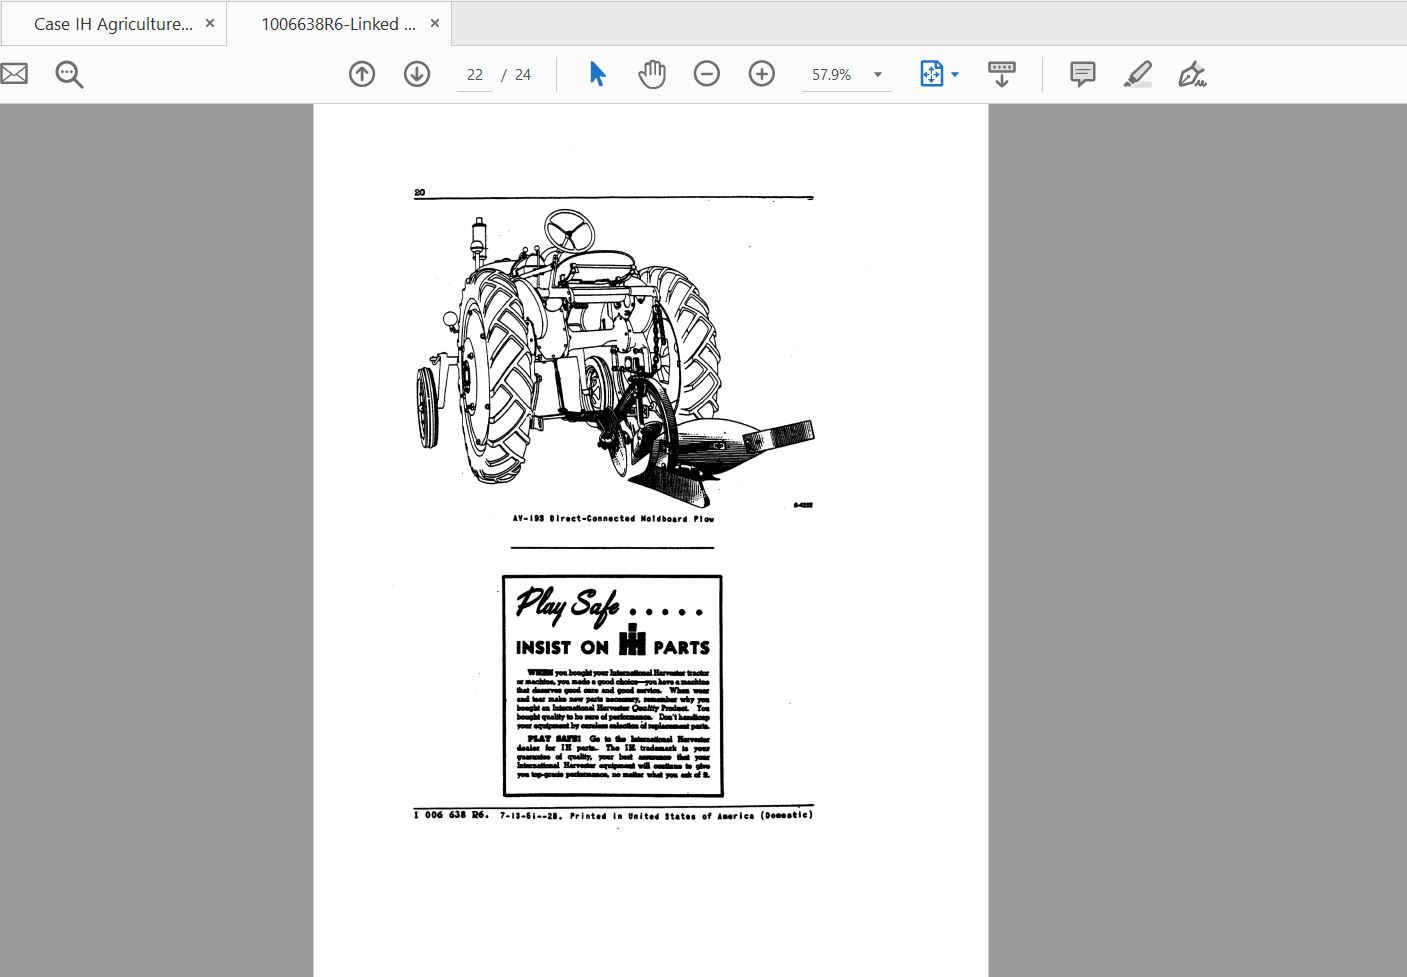This screenshot has height=977, width=1407.
Task: Switch to the Case IH Agriculture tab
Action: [x=113, y=24]
